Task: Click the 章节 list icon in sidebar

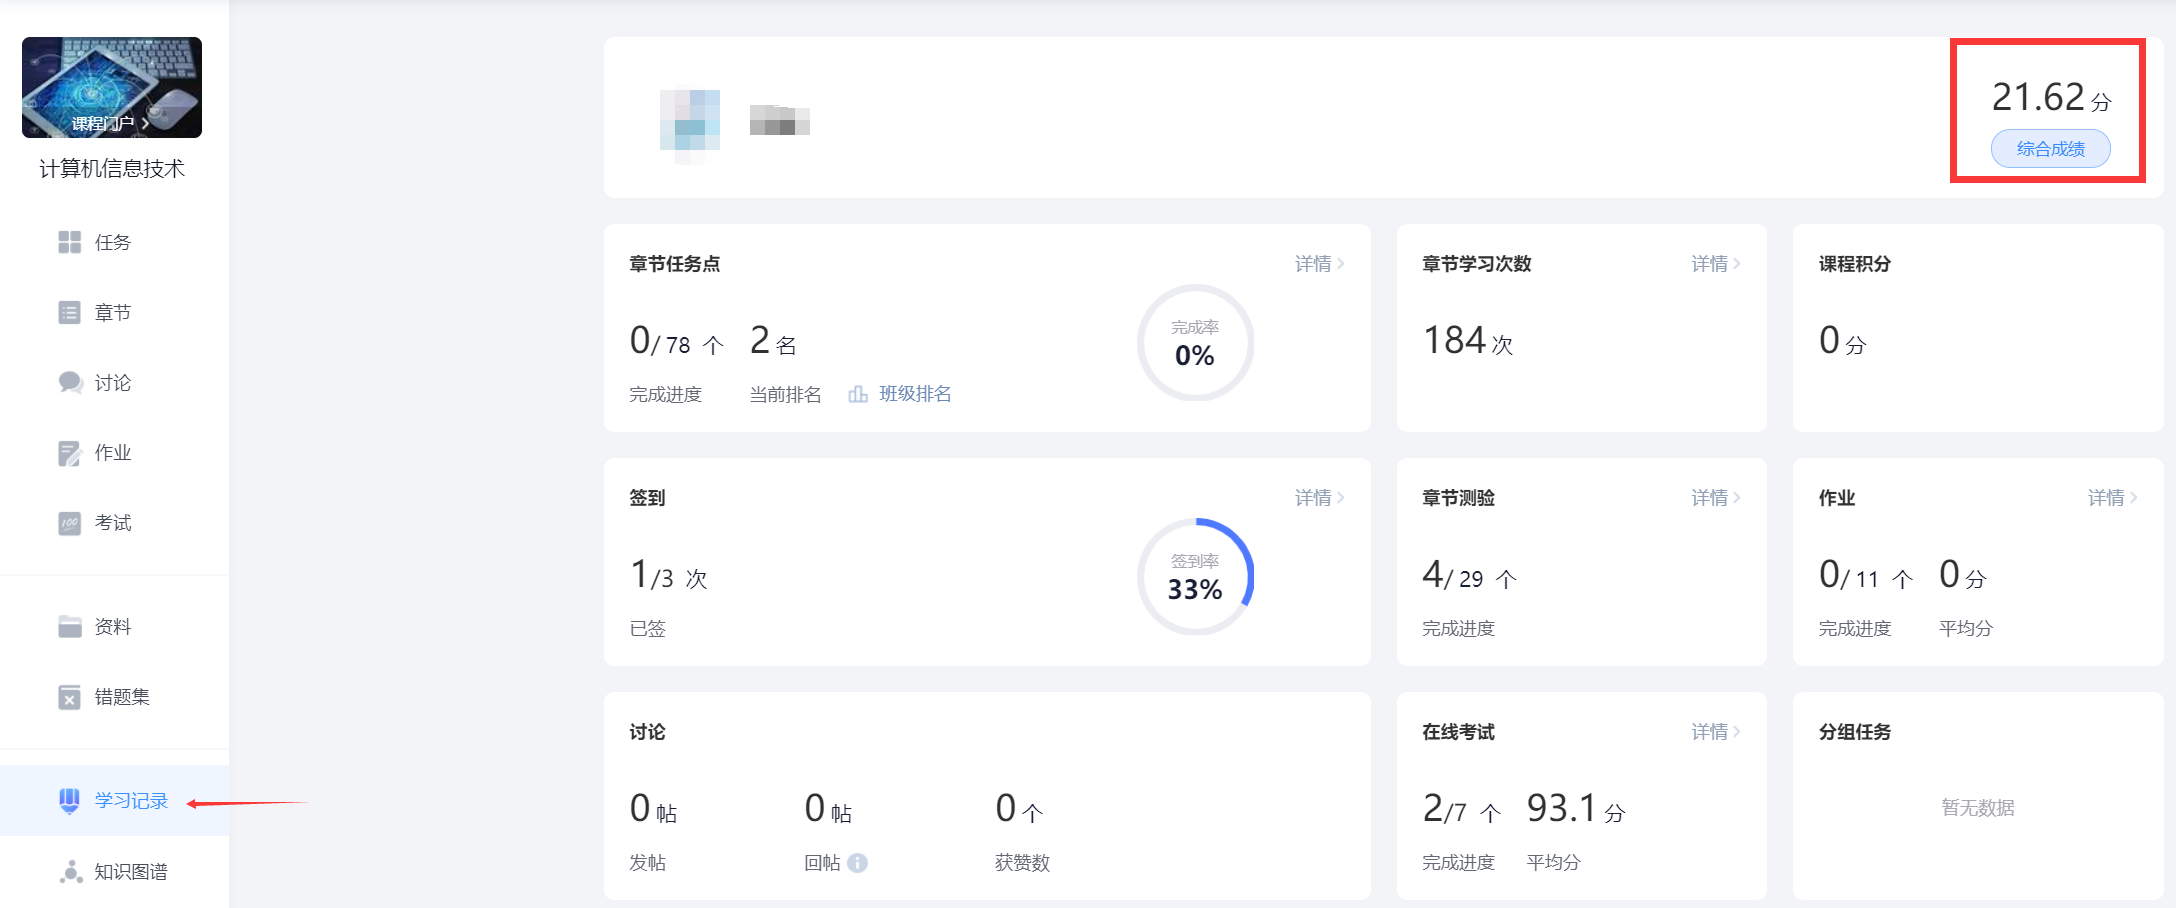Action: [69, 313]
